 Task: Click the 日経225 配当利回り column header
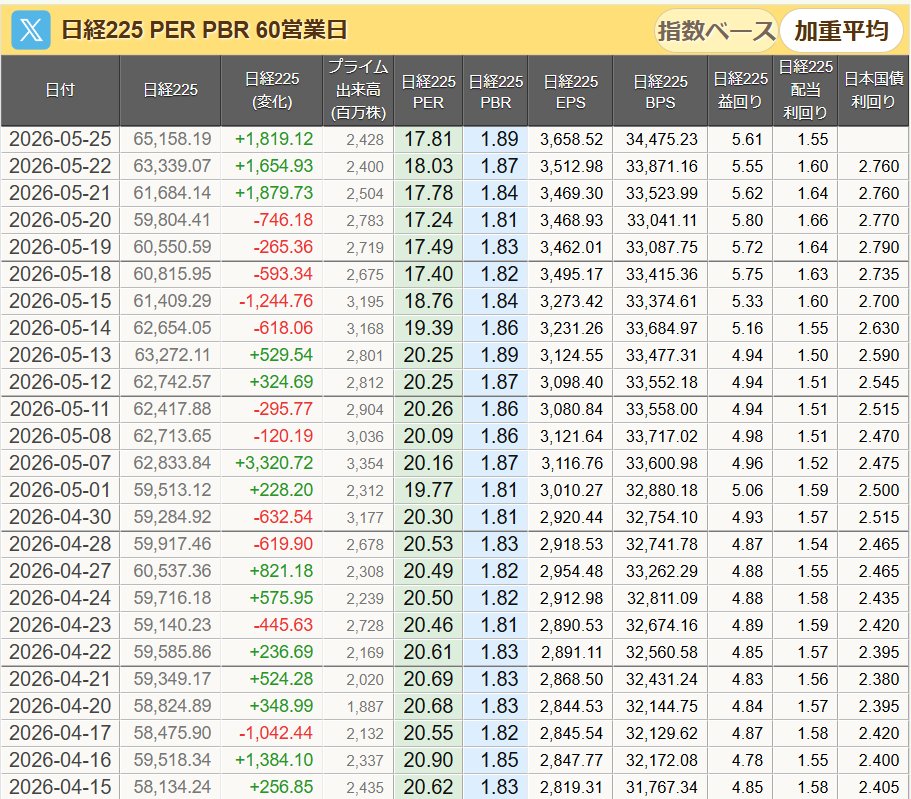click(805, 90)
